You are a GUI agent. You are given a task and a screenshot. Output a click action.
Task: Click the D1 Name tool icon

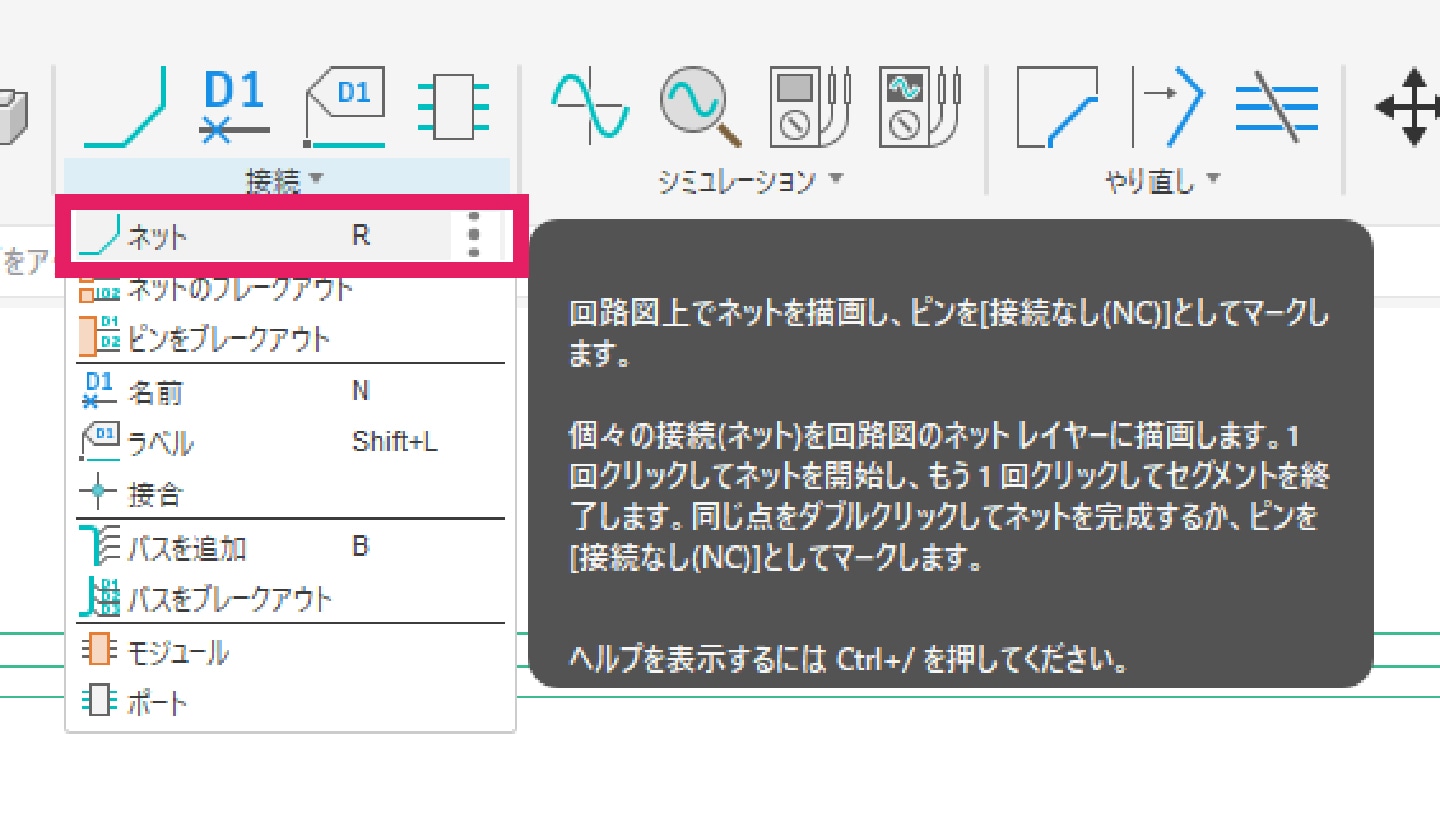click(234, 107)
